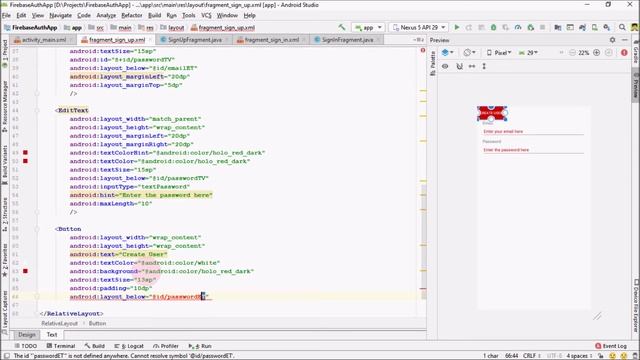Open the Analyze menu

point(106,15)
